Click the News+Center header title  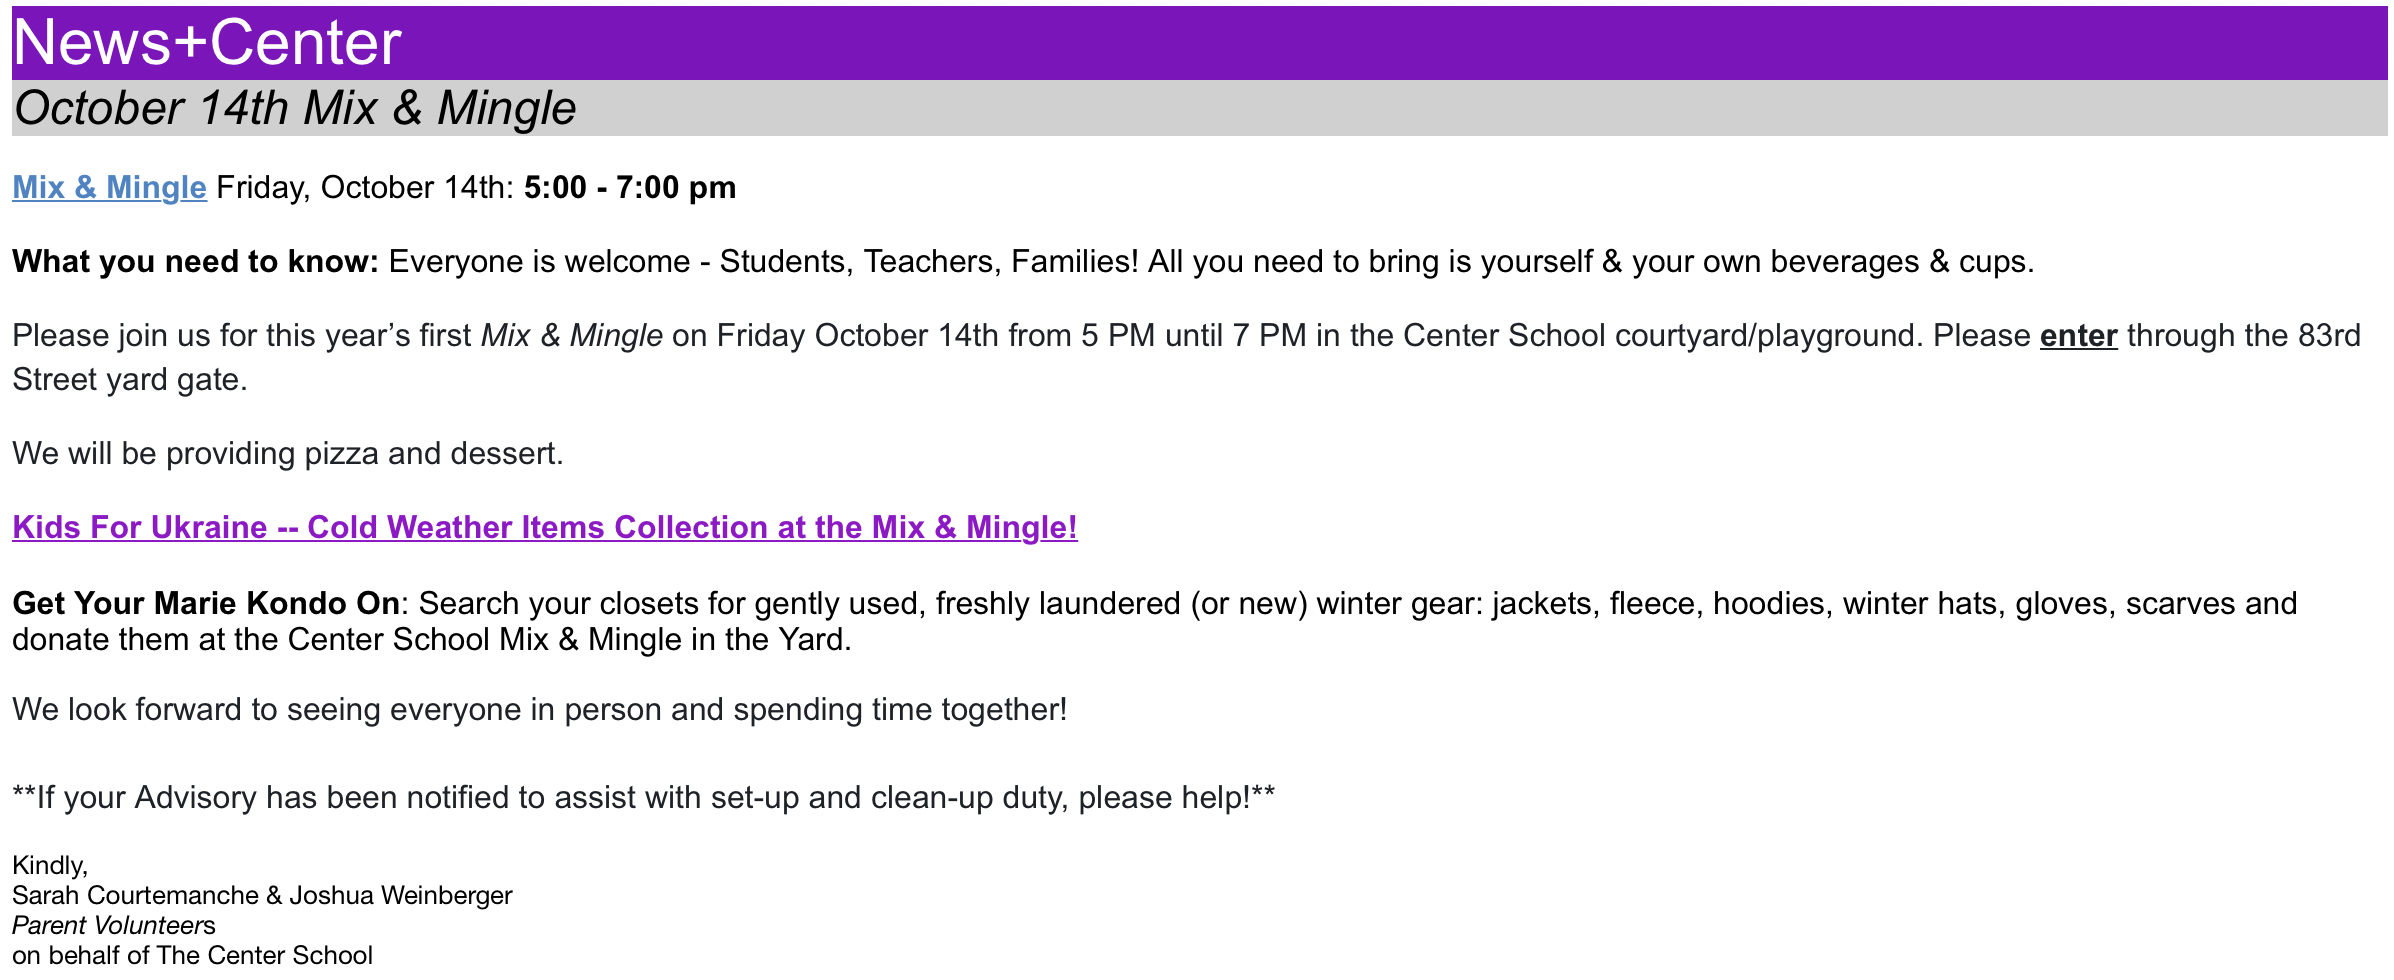pos(207,43)
